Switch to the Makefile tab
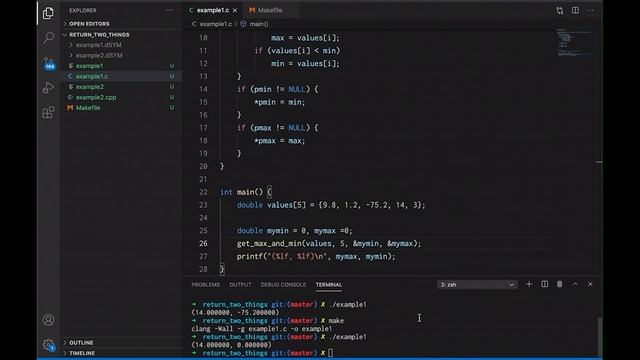Viewport: 640px width, 360px height. 270,10
